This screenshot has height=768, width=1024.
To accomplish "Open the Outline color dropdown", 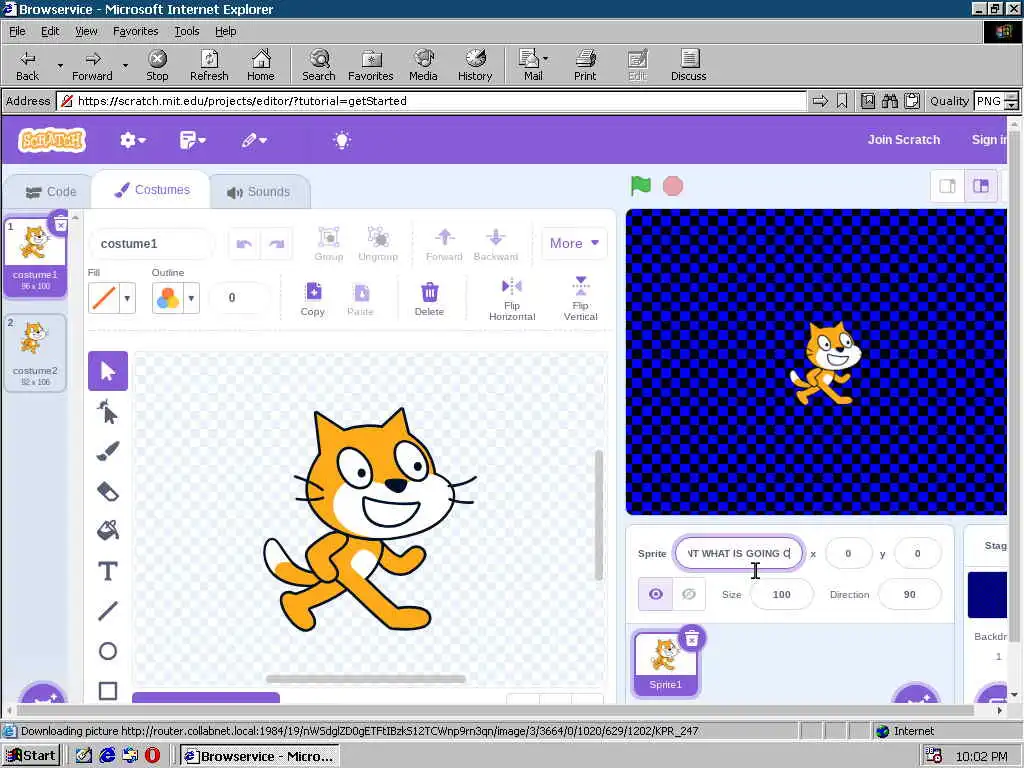I will (191, 298).
